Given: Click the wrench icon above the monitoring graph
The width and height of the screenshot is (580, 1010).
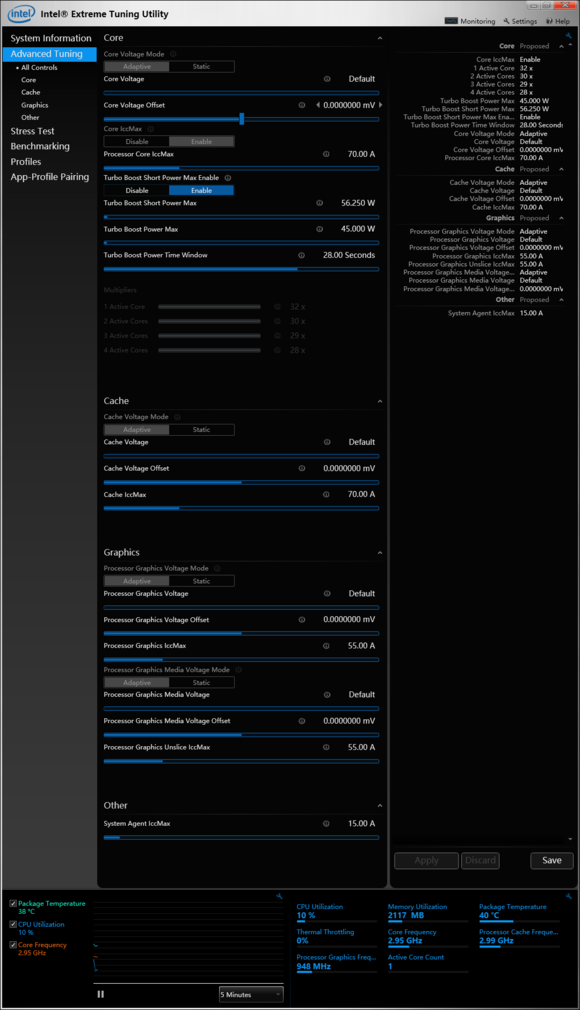Looking at the screenshot, I should tap(279, 896).
